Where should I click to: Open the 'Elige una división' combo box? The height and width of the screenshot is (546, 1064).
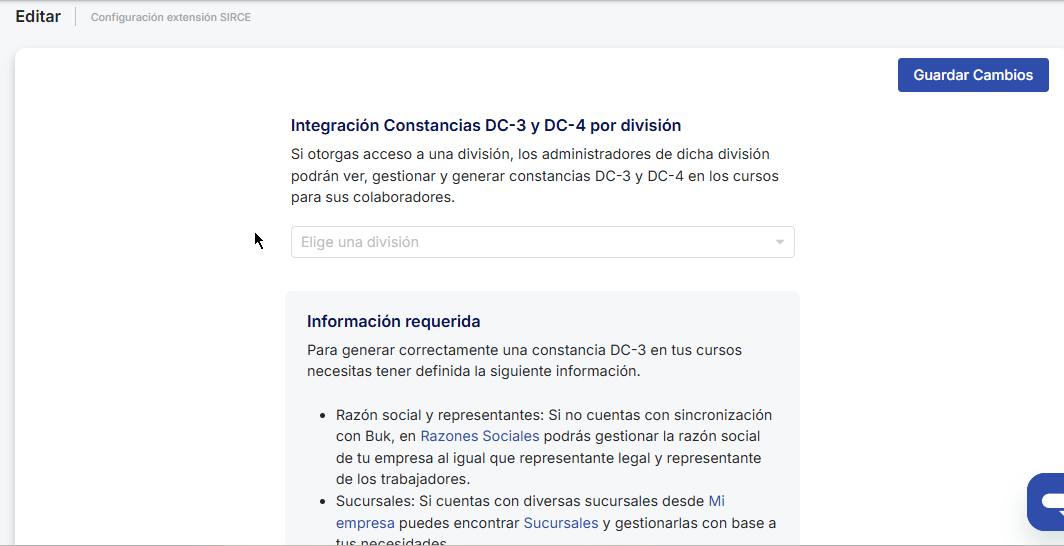click(x=530, y=242)
